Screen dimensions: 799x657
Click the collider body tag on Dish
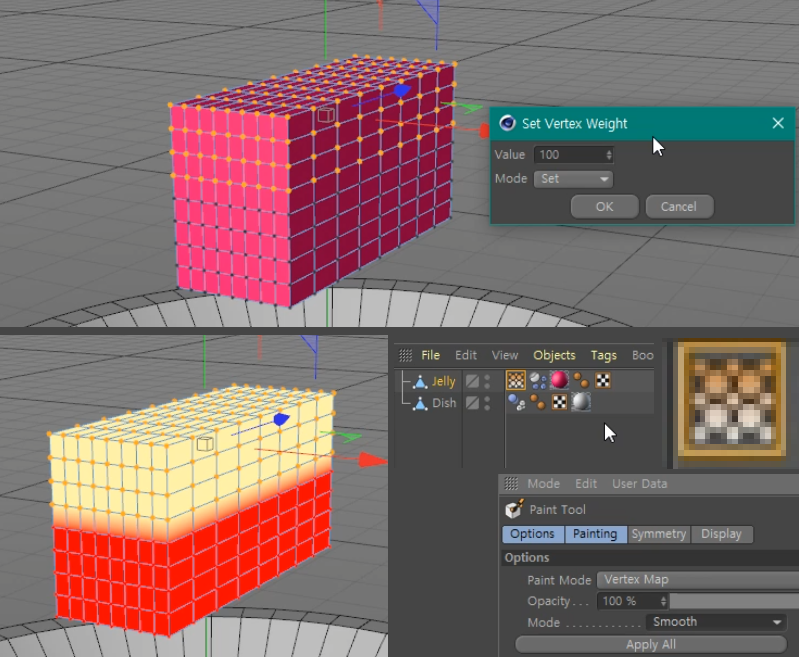(x=516, y=402)
